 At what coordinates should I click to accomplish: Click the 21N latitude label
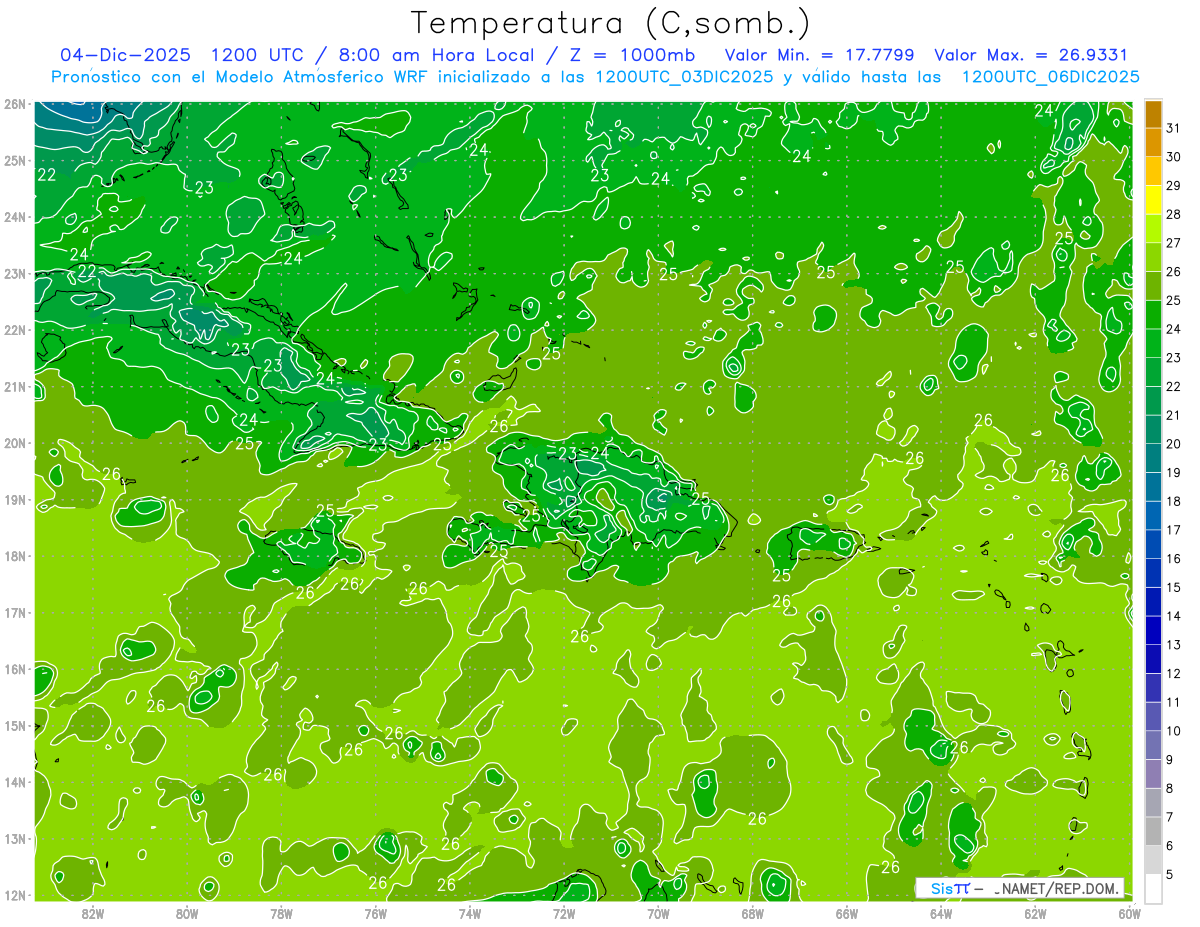click(x=15, y=386)
